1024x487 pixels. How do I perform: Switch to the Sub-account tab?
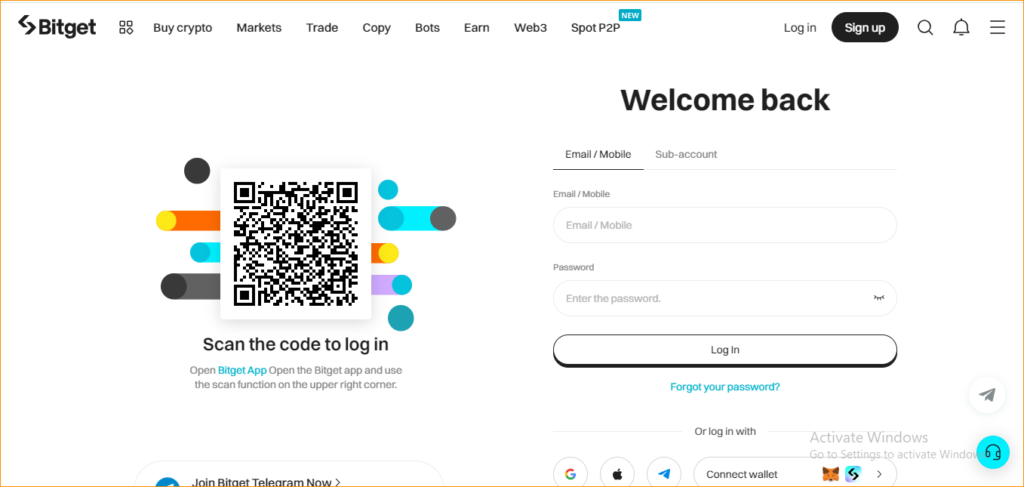pyautogui.click(x=686, y=155)
